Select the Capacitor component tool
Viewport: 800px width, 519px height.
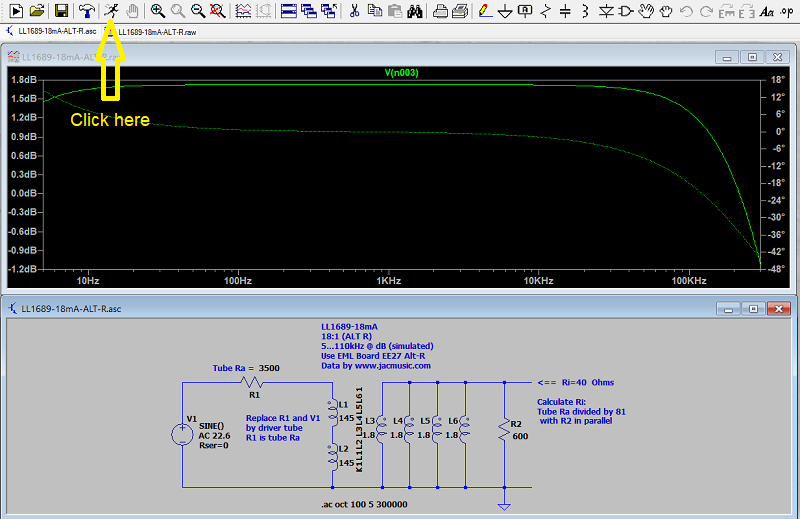566,11
